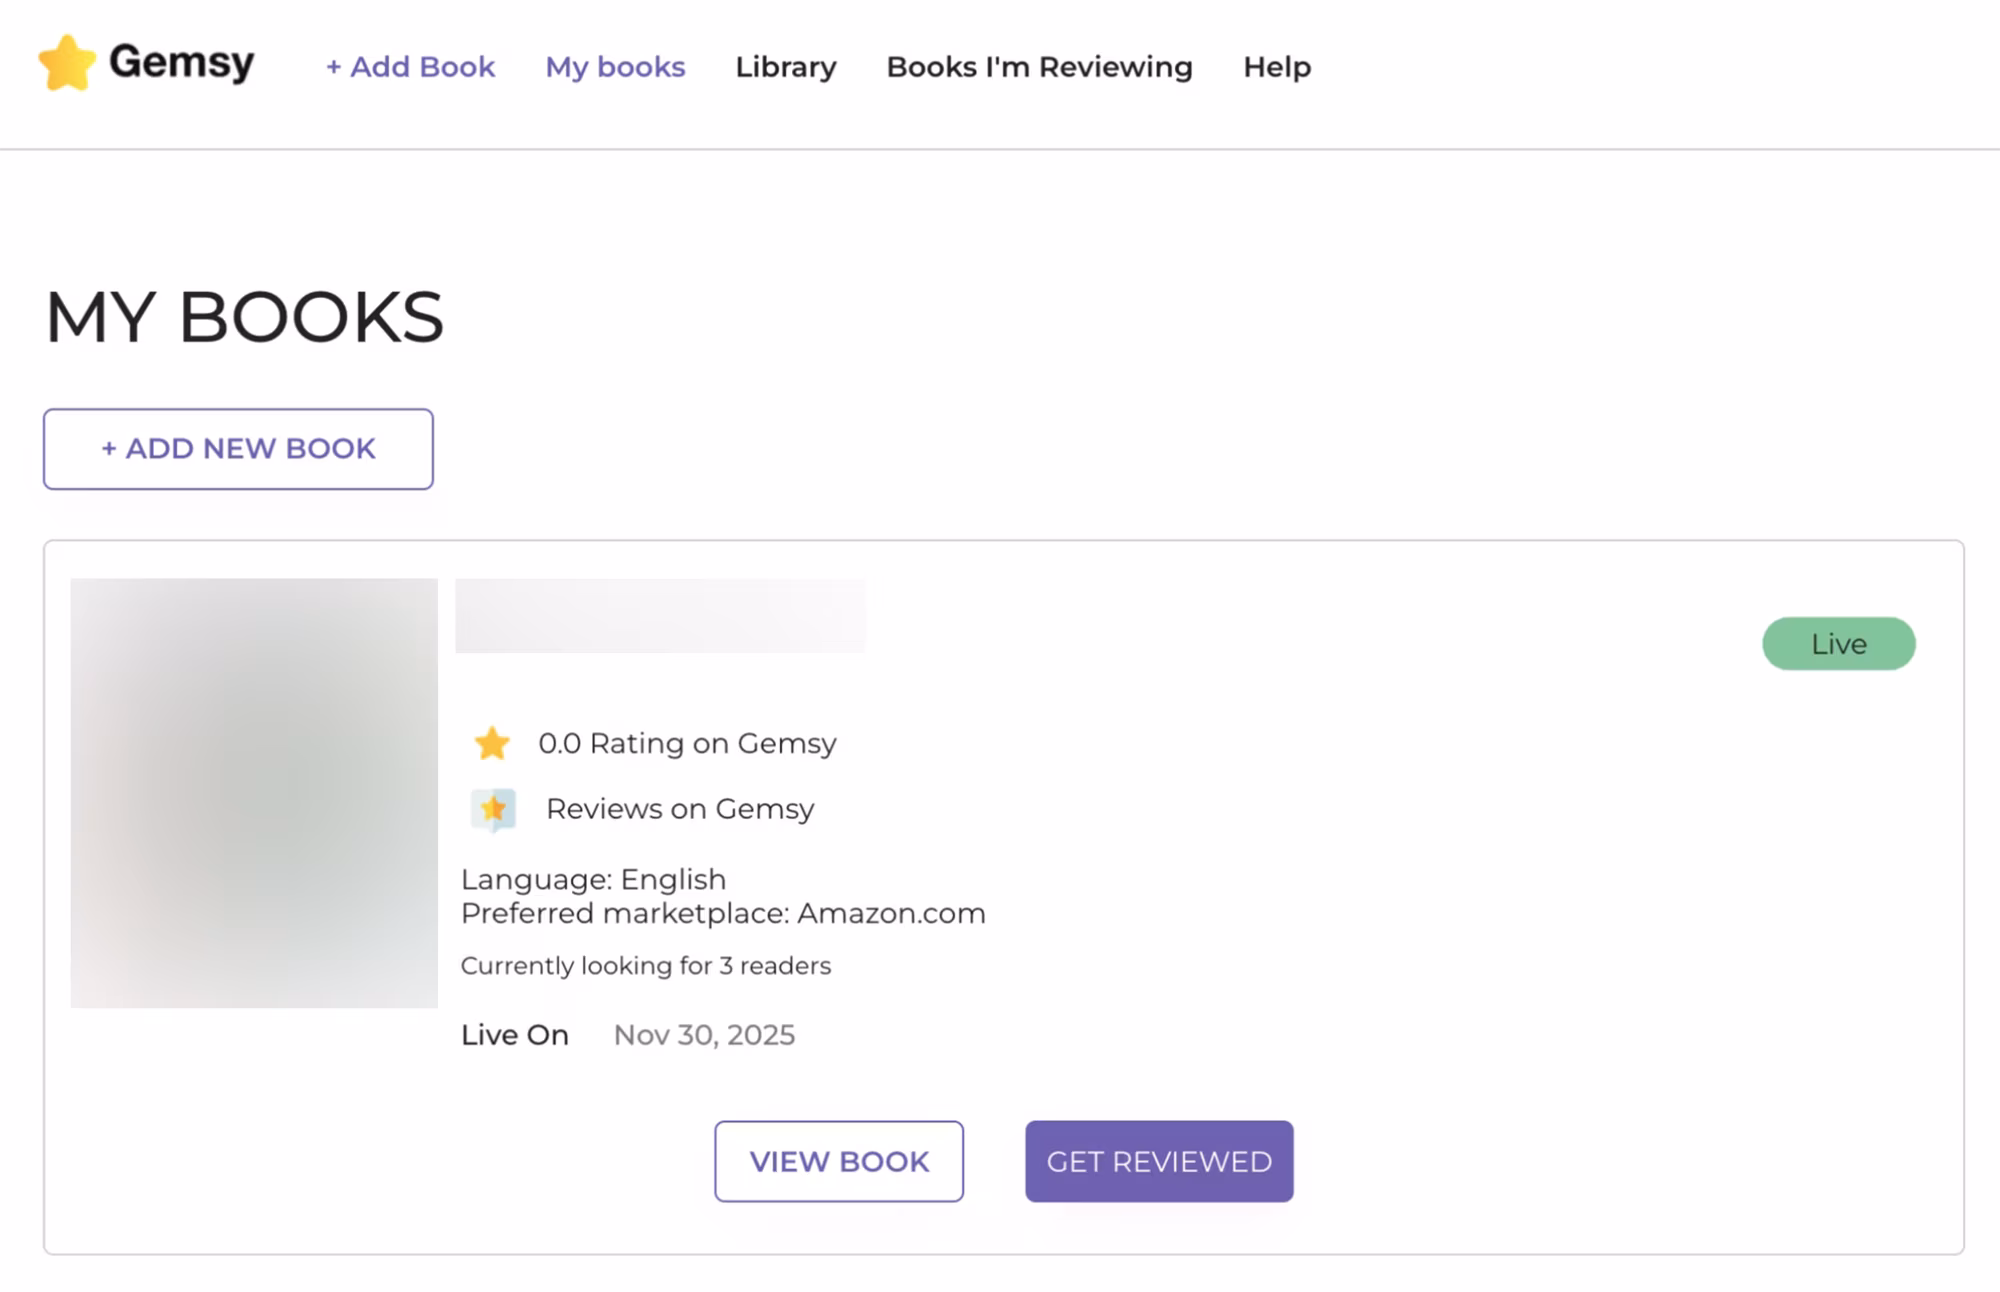Open the Help section

(1276, 66)
